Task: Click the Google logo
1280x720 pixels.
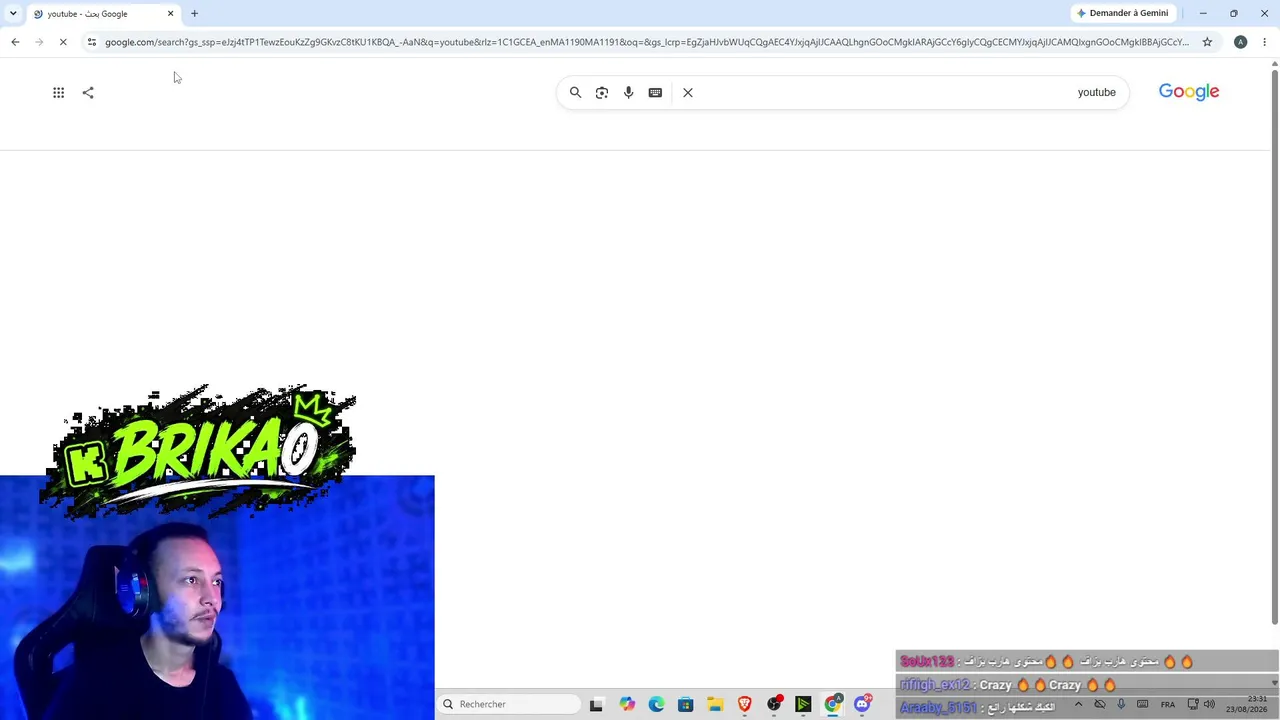Action: [1189, 92]
